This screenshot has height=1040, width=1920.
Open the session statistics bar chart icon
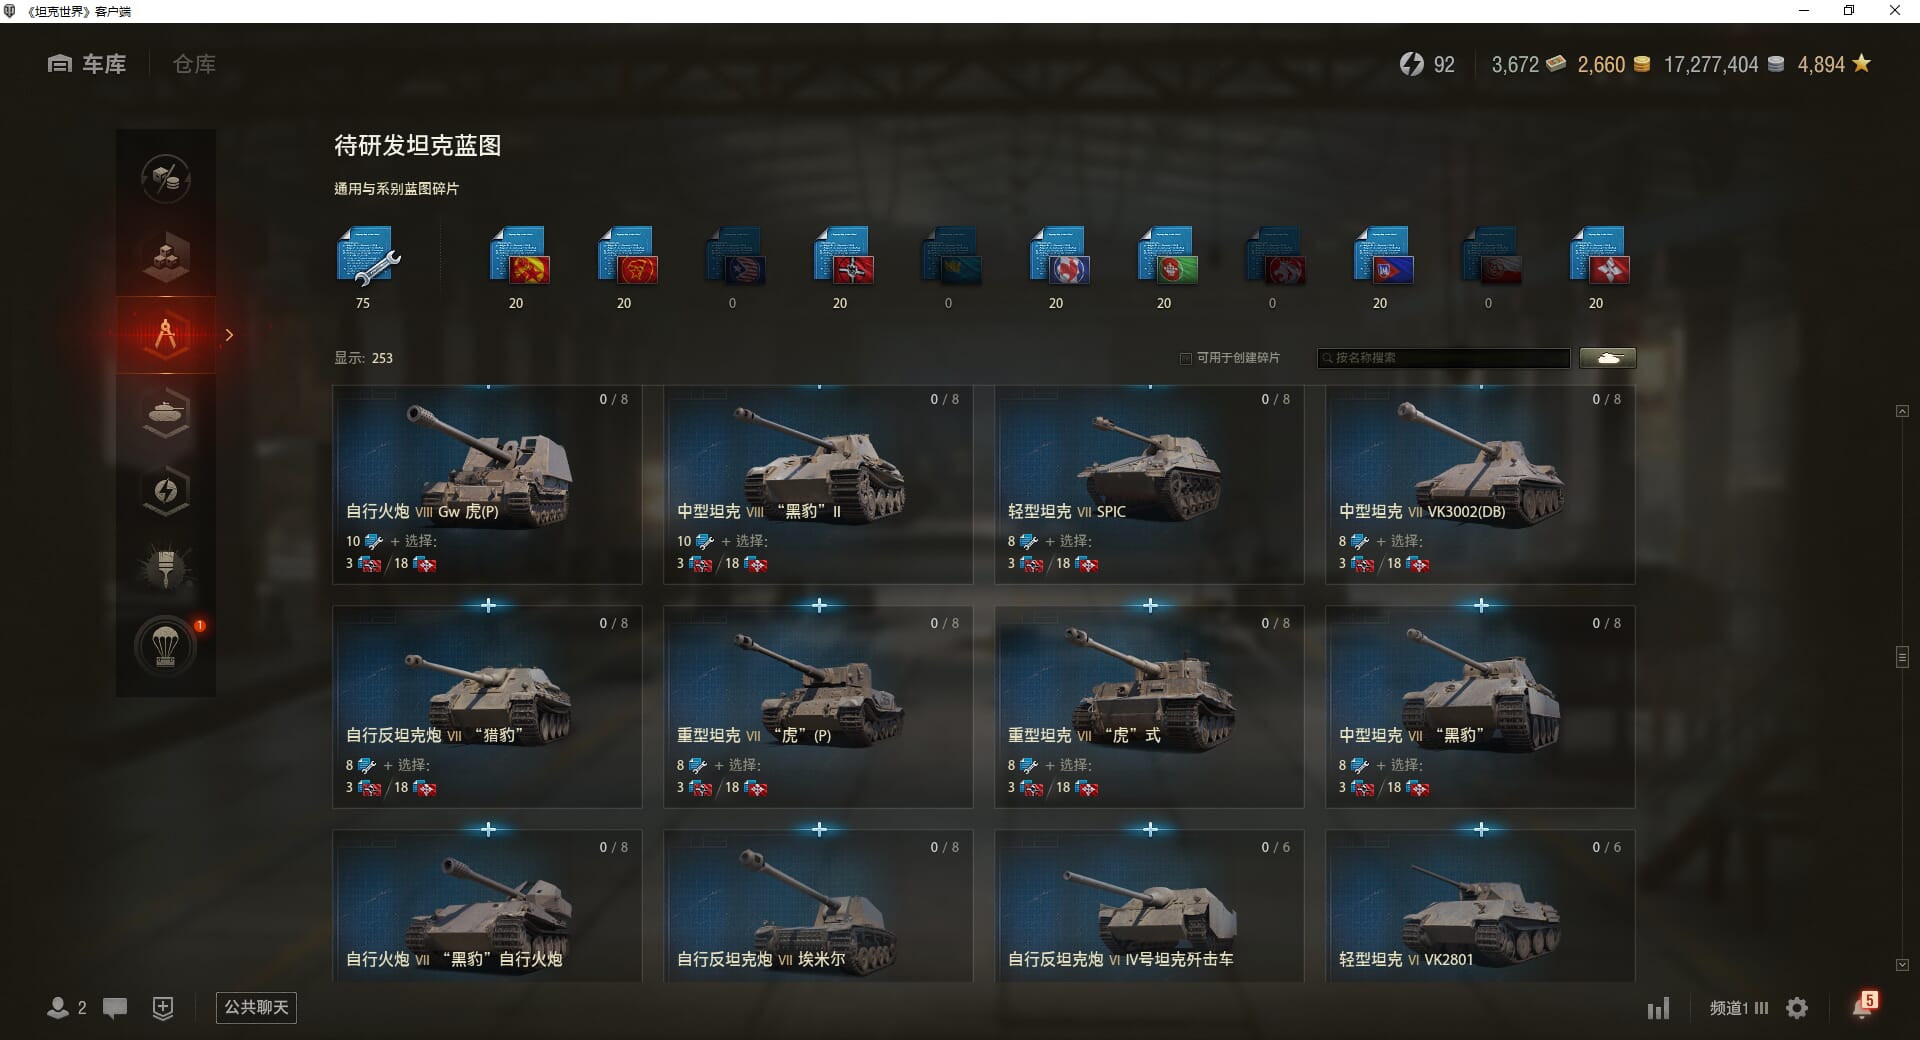1659,1008
